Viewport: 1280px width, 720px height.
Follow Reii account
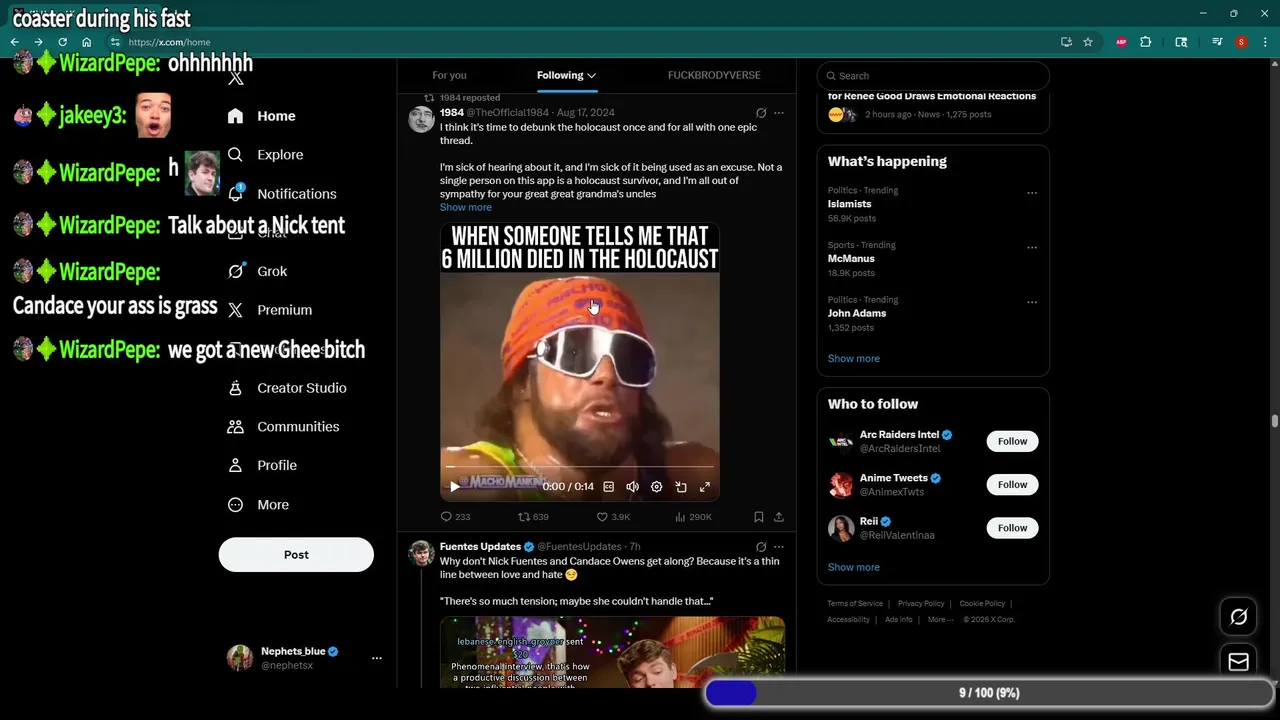click(1012, 528)
